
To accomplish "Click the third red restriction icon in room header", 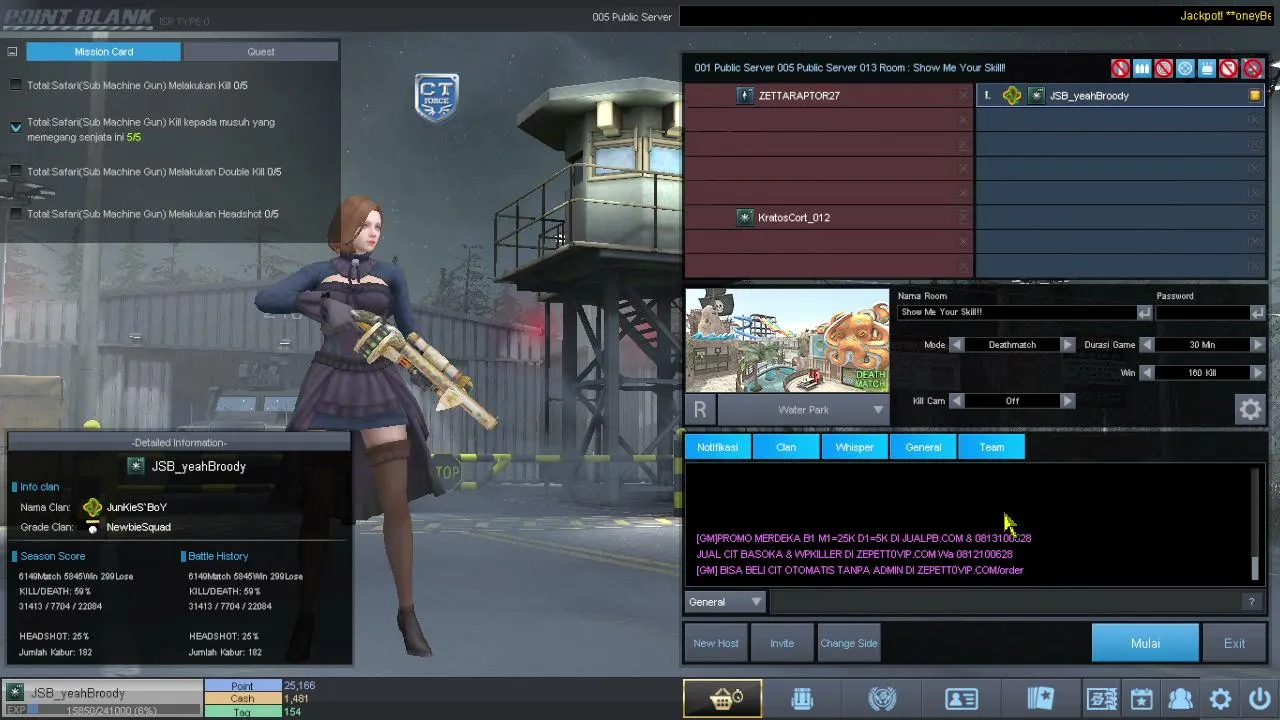I will [1164, 68].
